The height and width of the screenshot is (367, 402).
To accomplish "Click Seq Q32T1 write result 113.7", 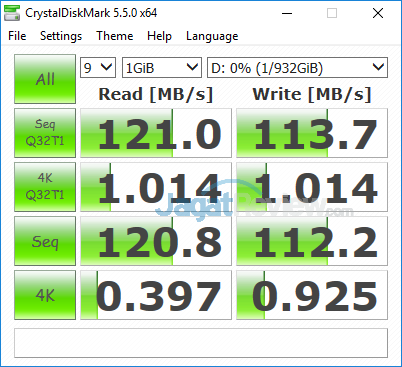I will tap(312, 133).
